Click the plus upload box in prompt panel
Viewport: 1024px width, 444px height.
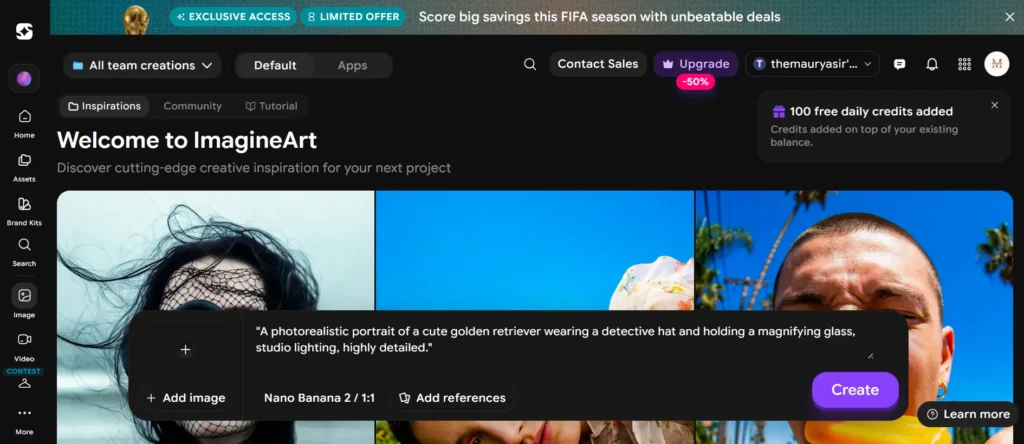185,349
